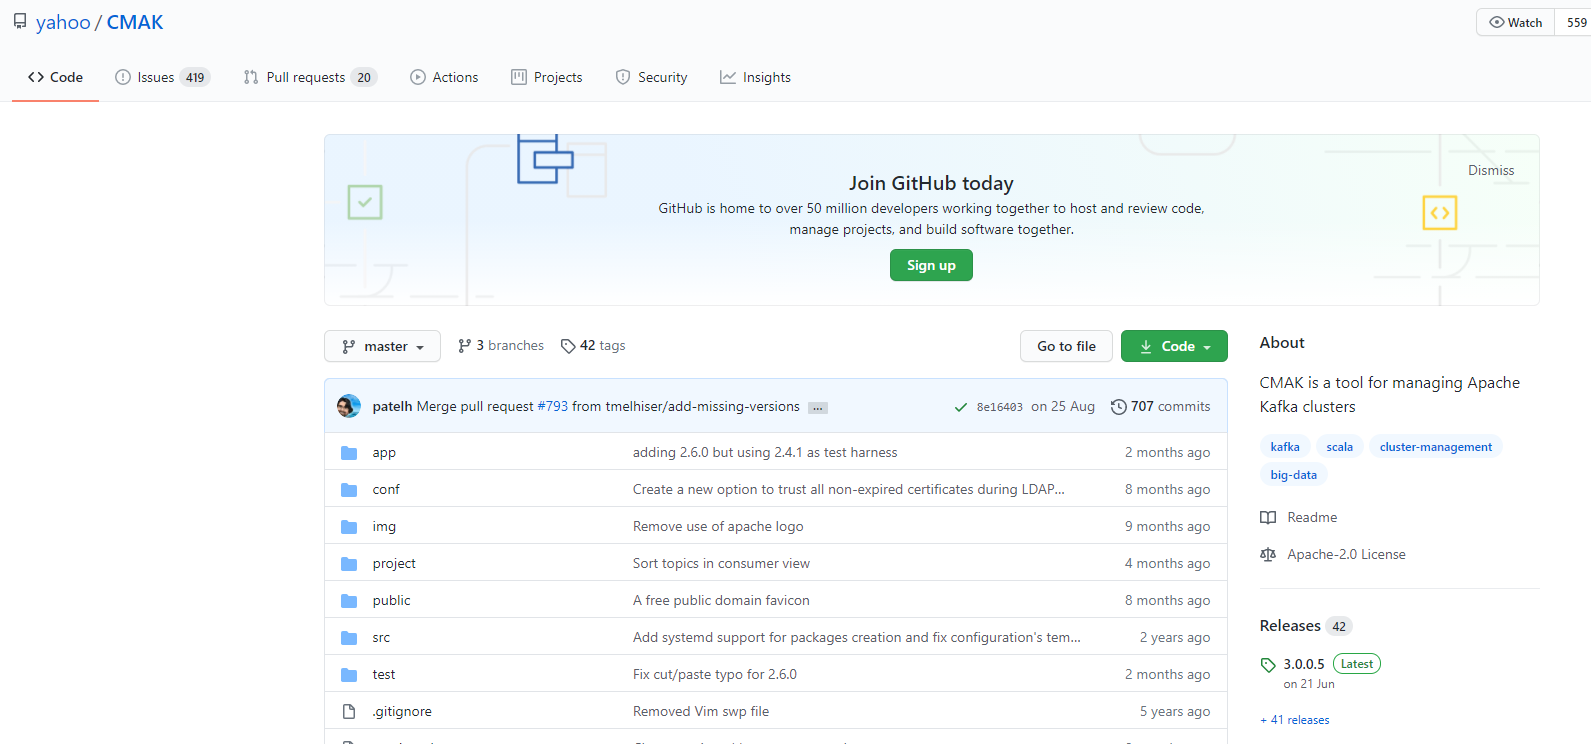1591x744 pixels.
Task: Open the .gitignore file name
Action: 402,712
